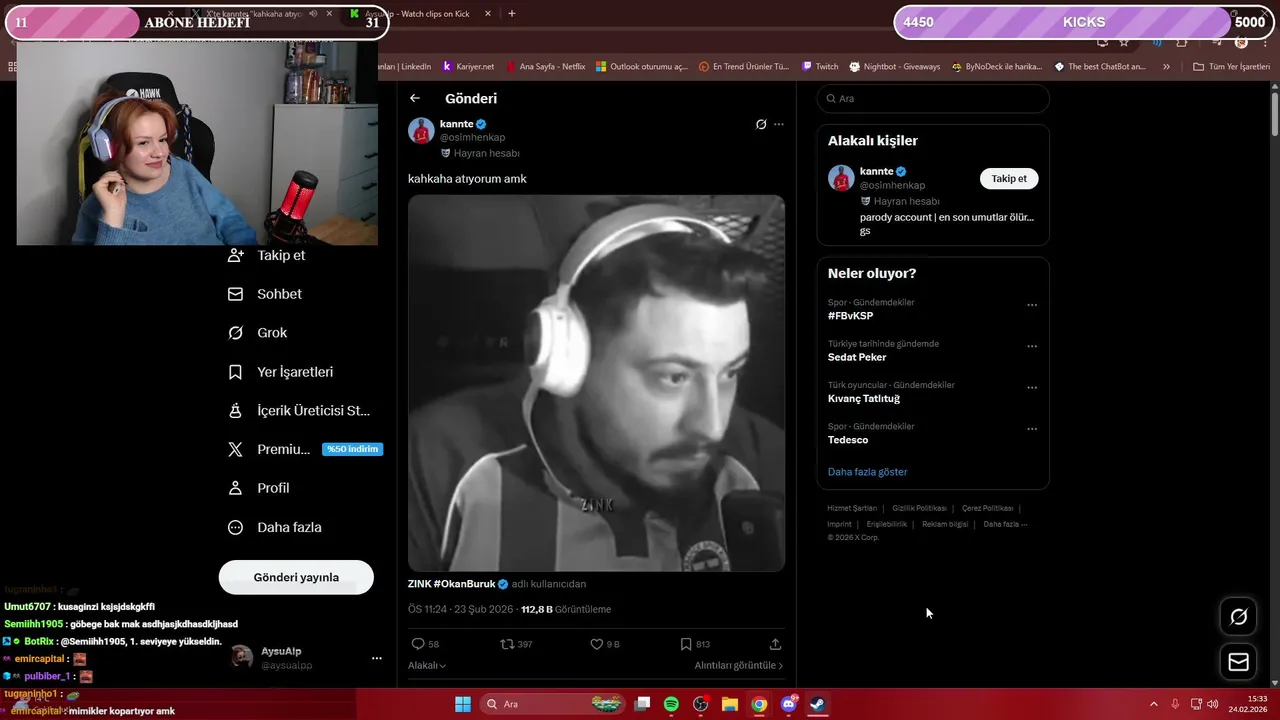
Task: Click the Ara search field on X
Action: tap(933, 98)
